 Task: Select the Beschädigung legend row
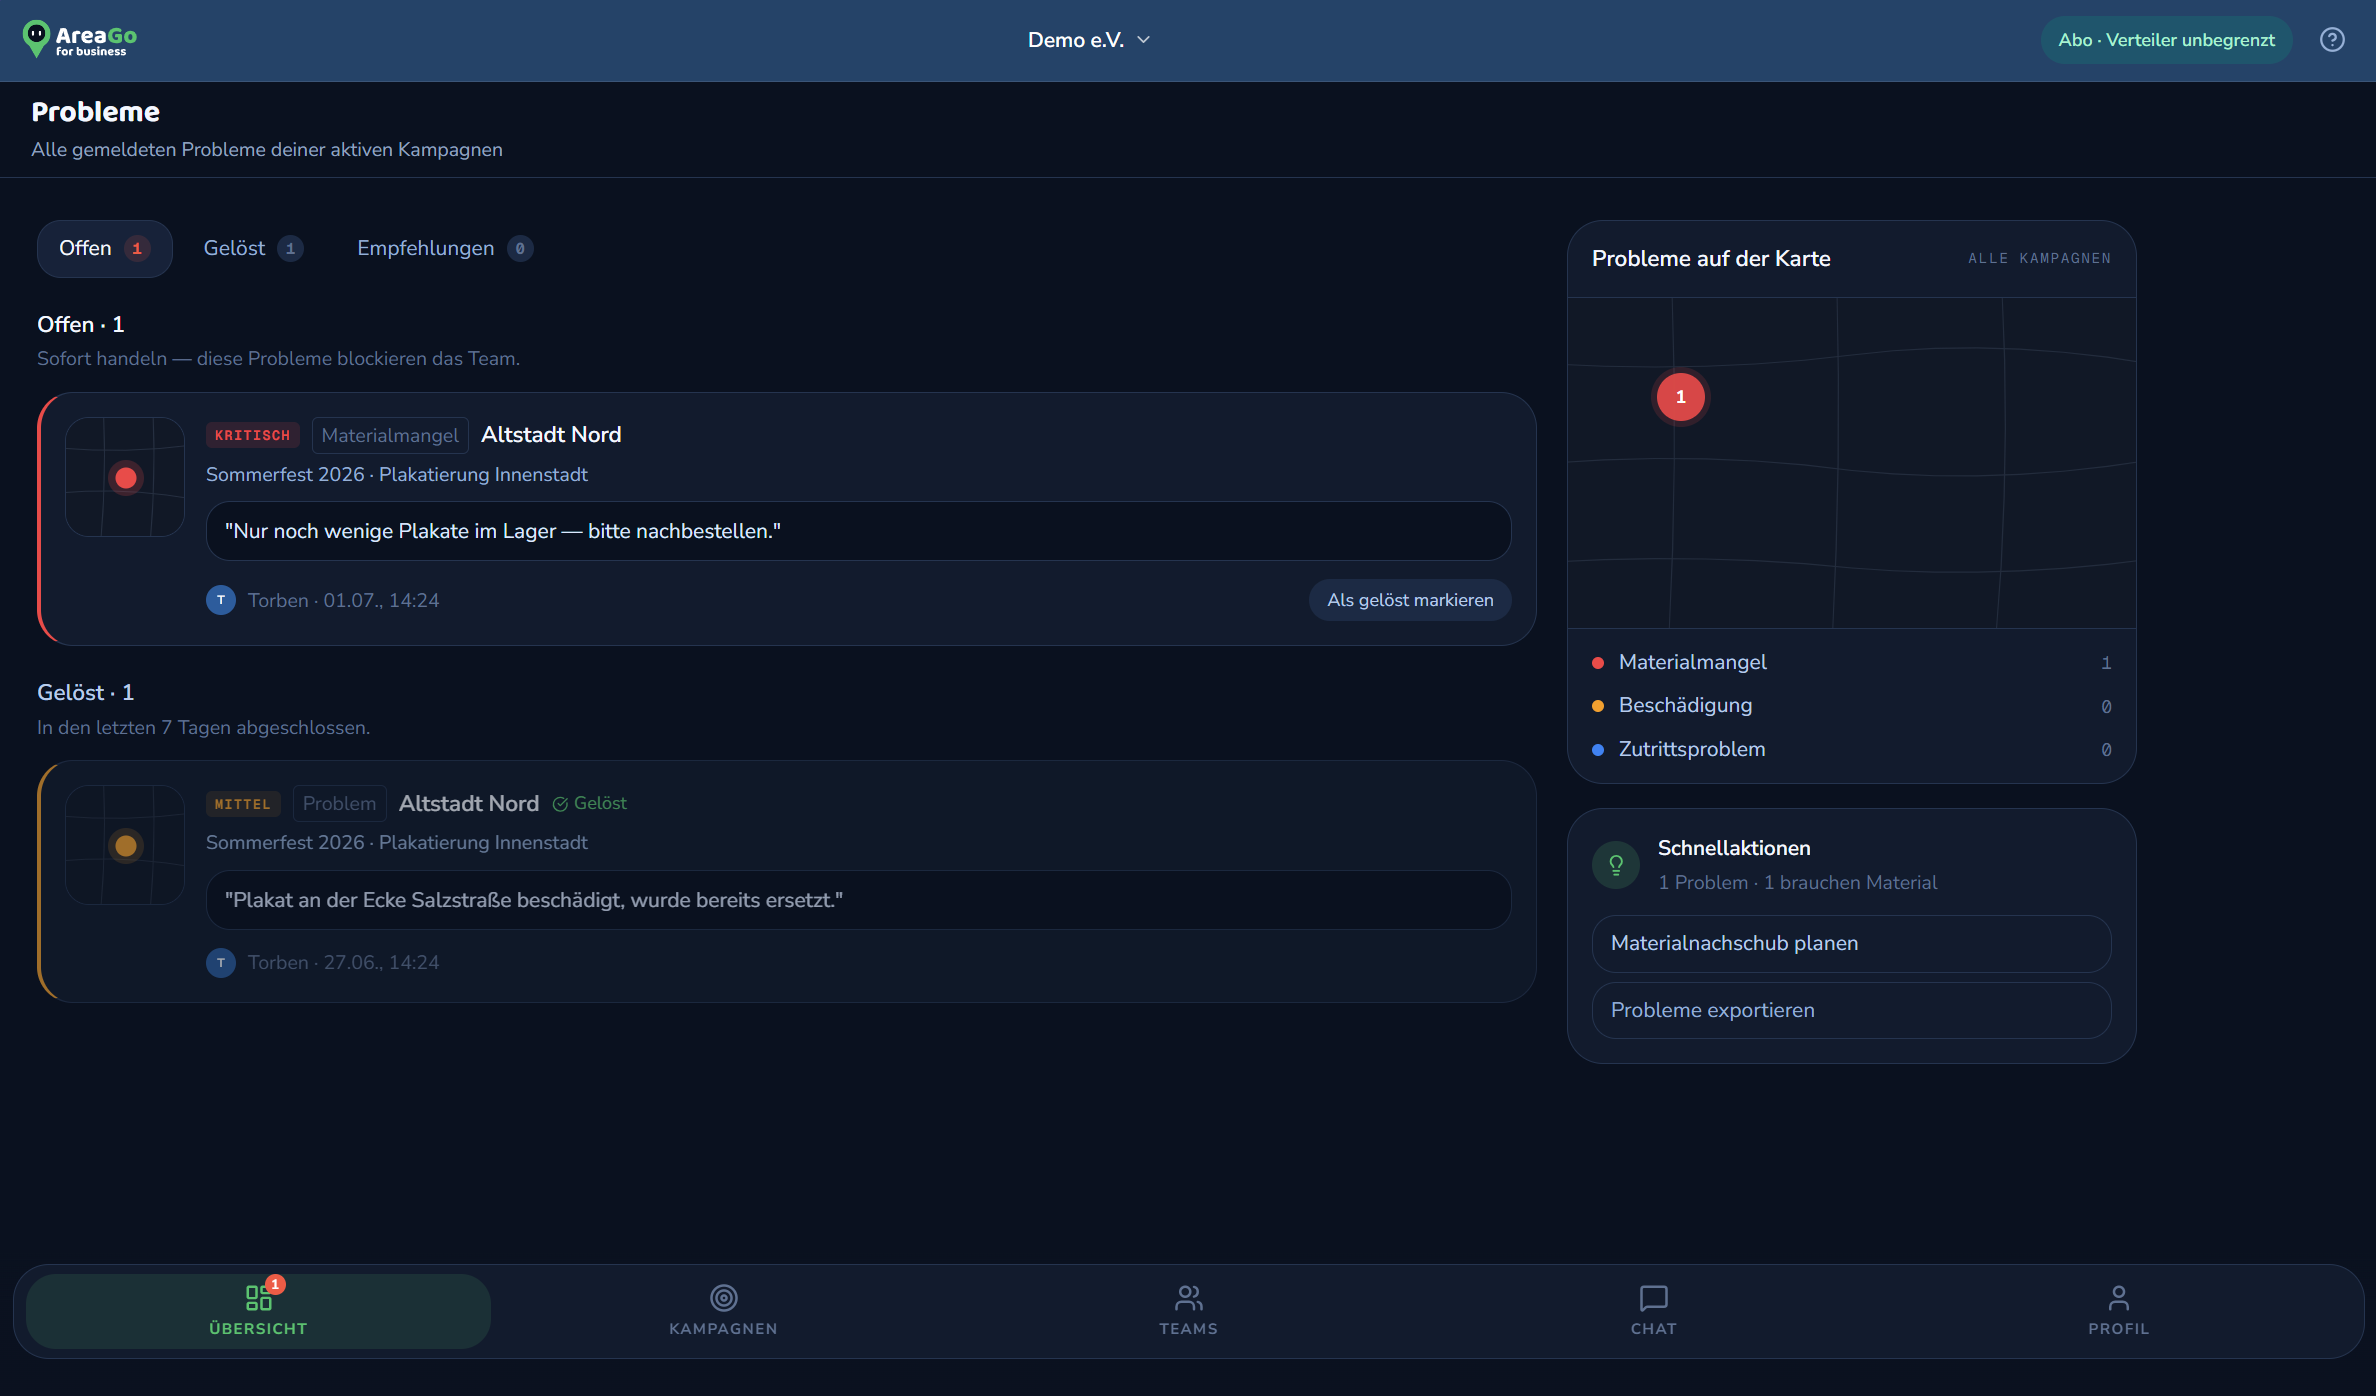click(1851, 705)
